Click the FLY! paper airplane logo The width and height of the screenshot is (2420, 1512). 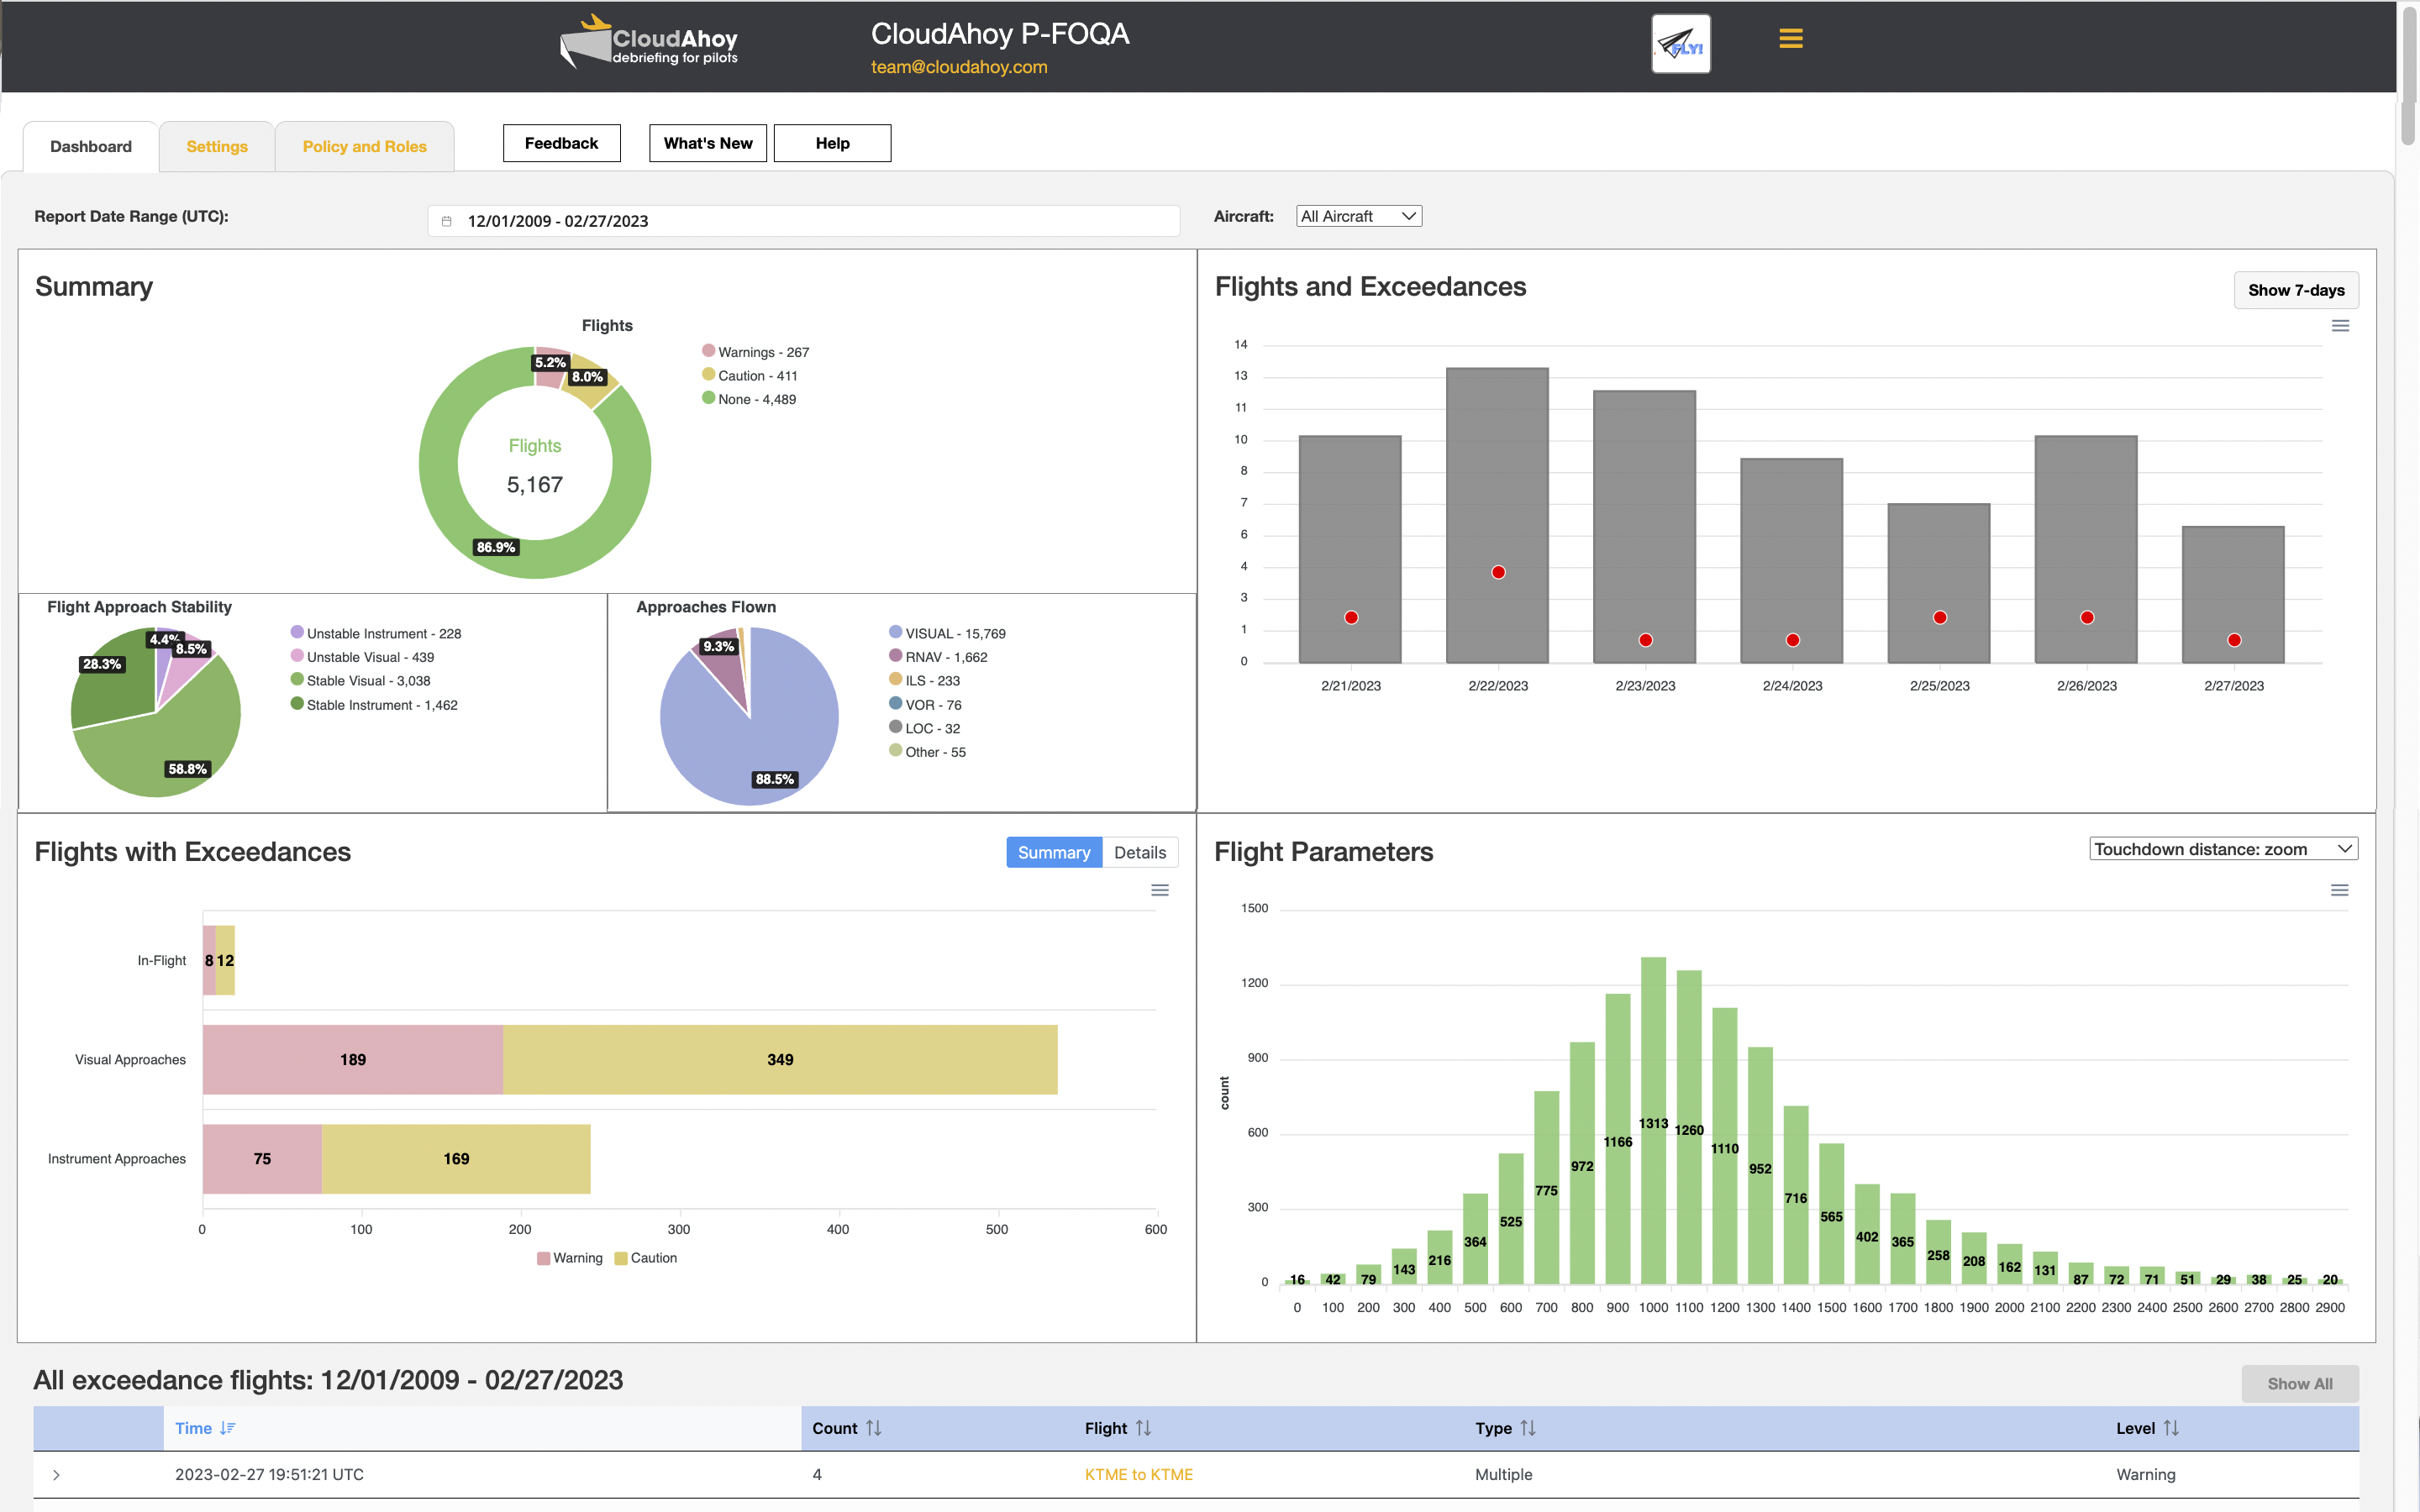tap(1680, 44)
